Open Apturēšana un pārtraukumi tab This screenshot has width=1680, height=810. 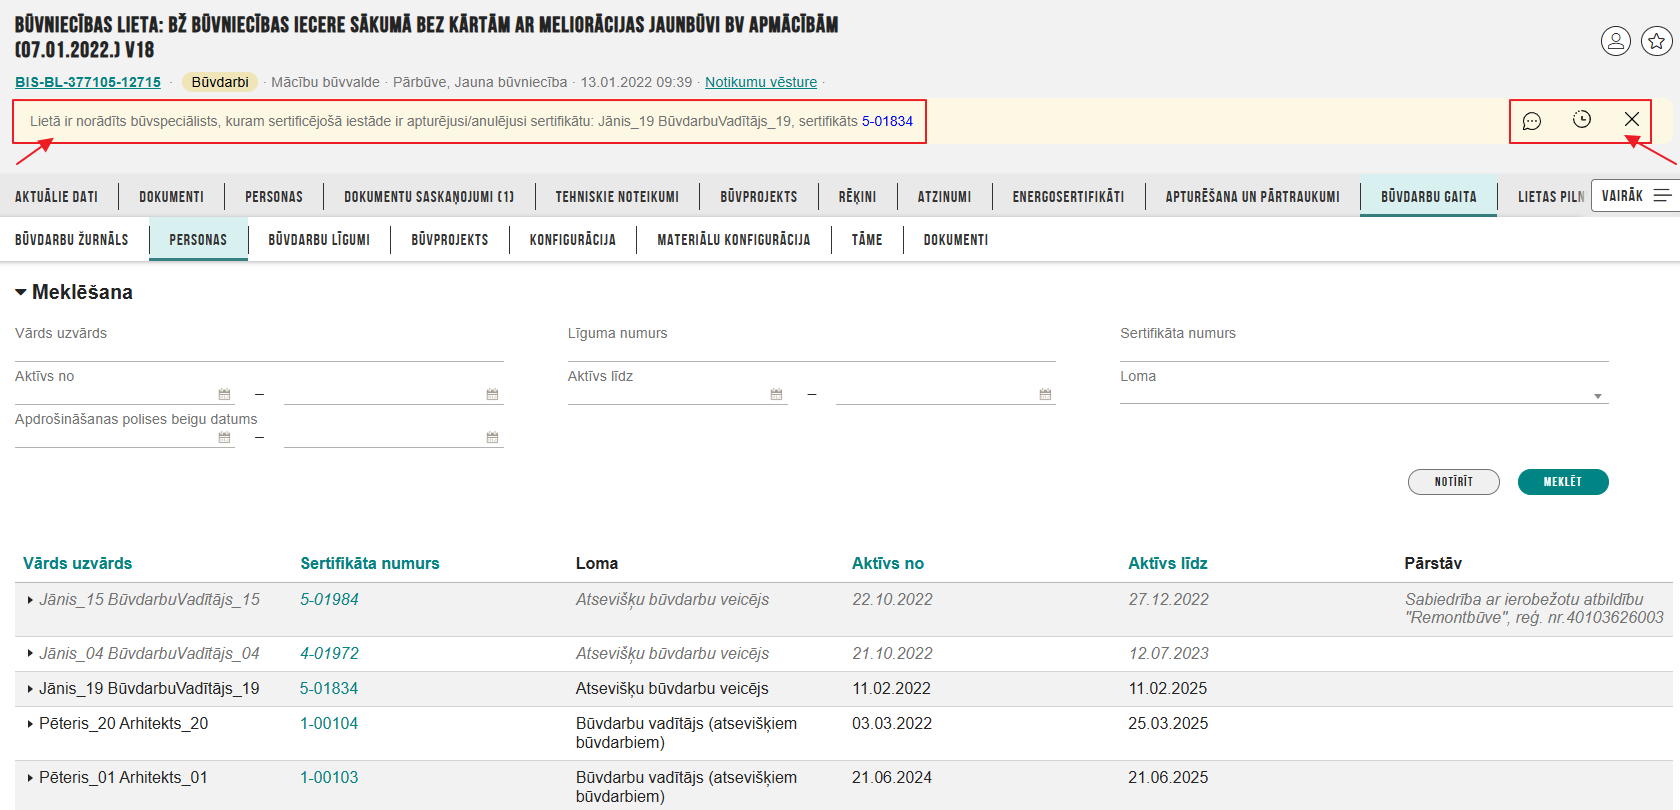tap(1253, 197)
